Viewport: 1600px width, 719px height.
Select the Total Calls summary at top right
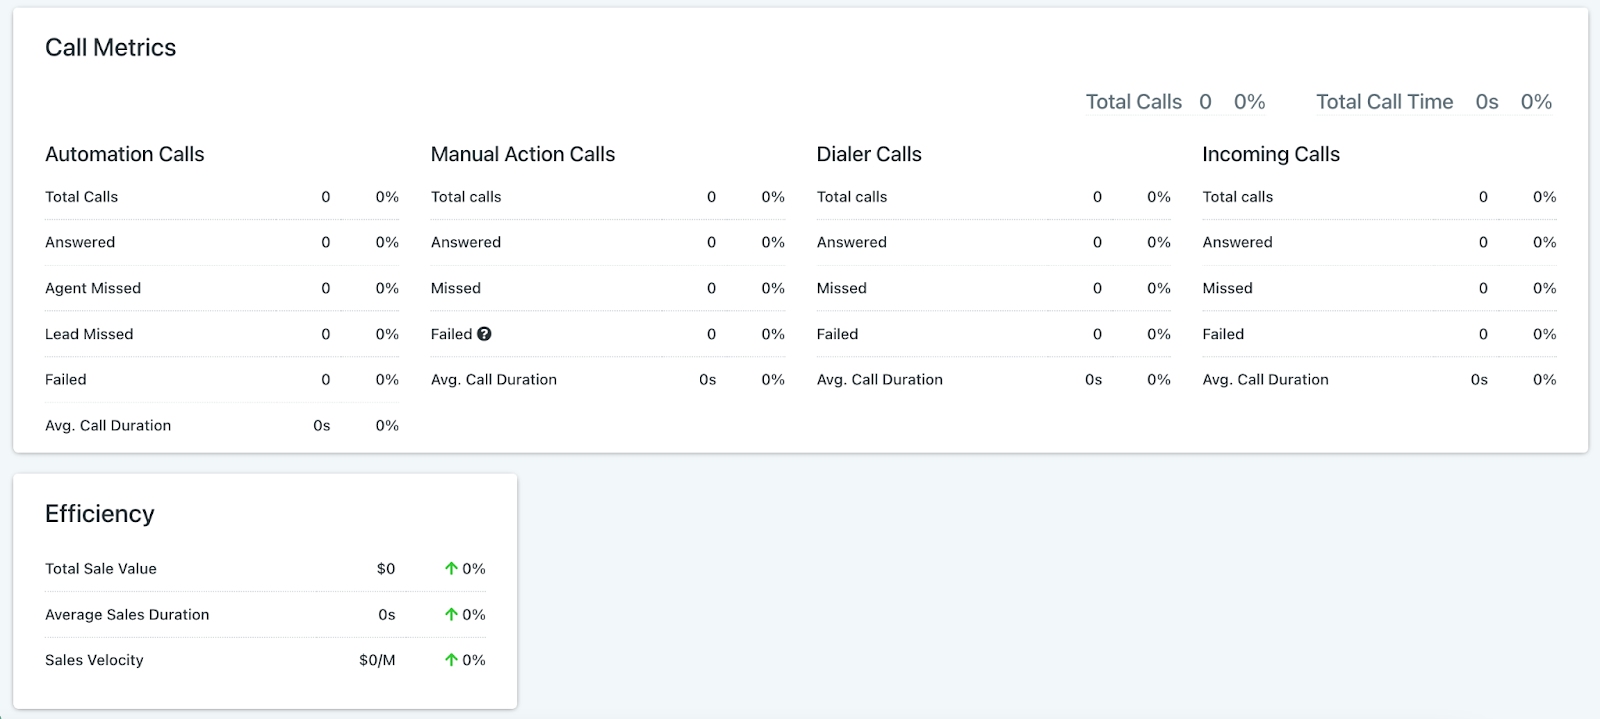(x=1133, y=102)
